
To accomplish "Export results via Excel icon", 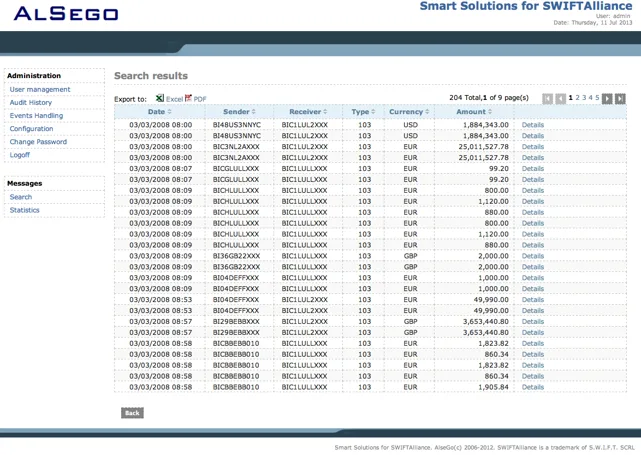I will (160, 98).
